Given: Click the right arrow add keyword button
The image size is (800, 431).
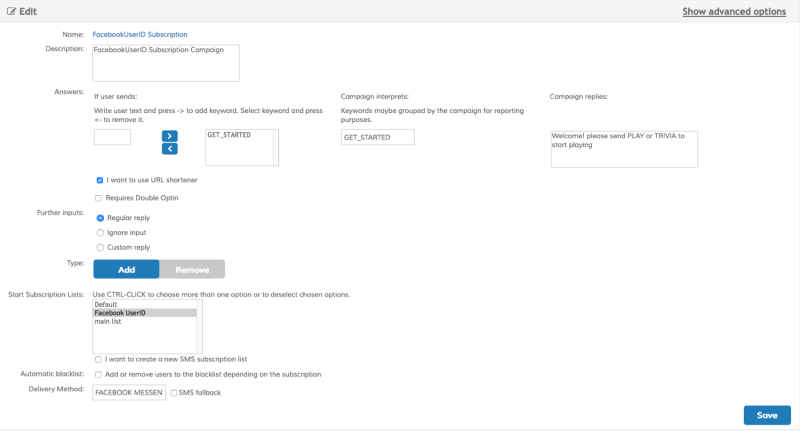Looking at the screenshot, I should pos(169,135).
